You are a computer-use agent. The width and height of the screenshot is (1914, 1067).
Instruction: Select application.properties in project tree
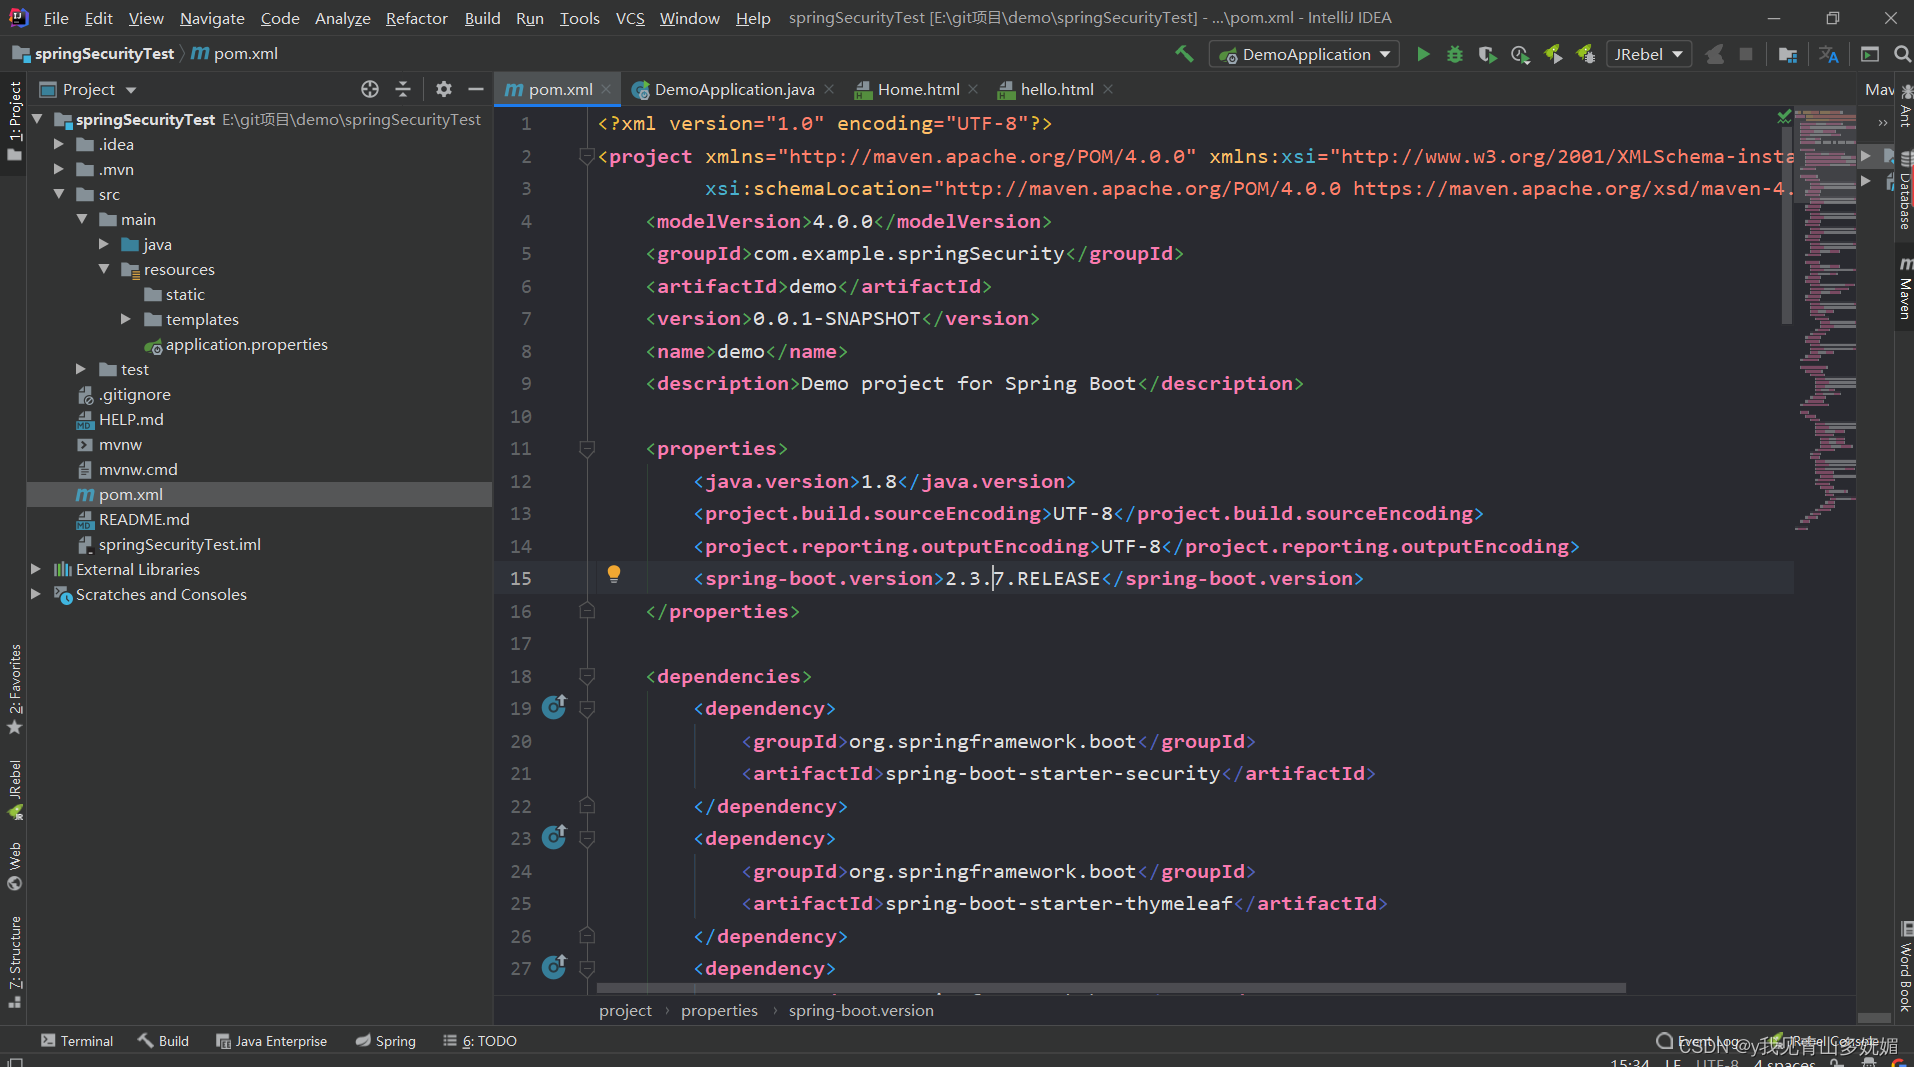[246, 344]
